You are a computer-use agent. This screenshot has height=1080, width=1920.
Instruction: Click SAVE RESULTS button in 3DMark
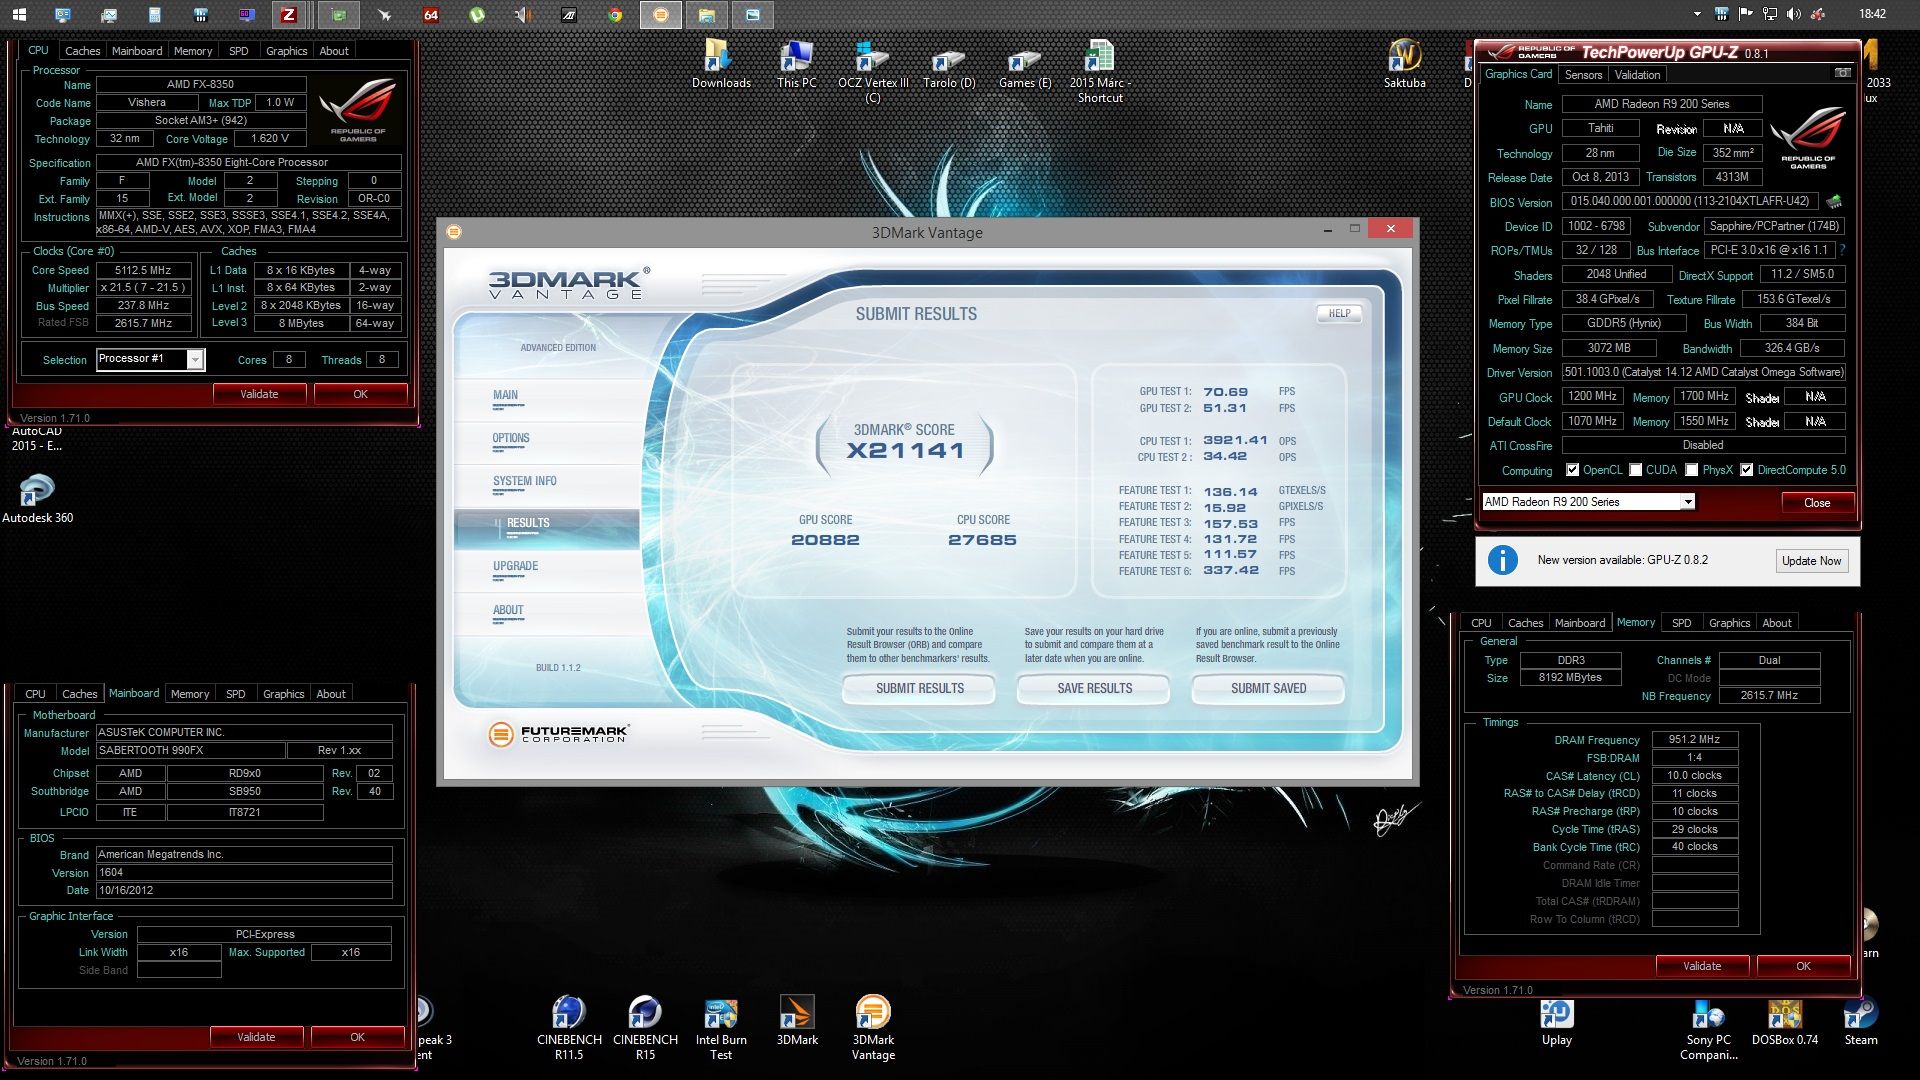pyautogui.click(x=1094, y=689)
